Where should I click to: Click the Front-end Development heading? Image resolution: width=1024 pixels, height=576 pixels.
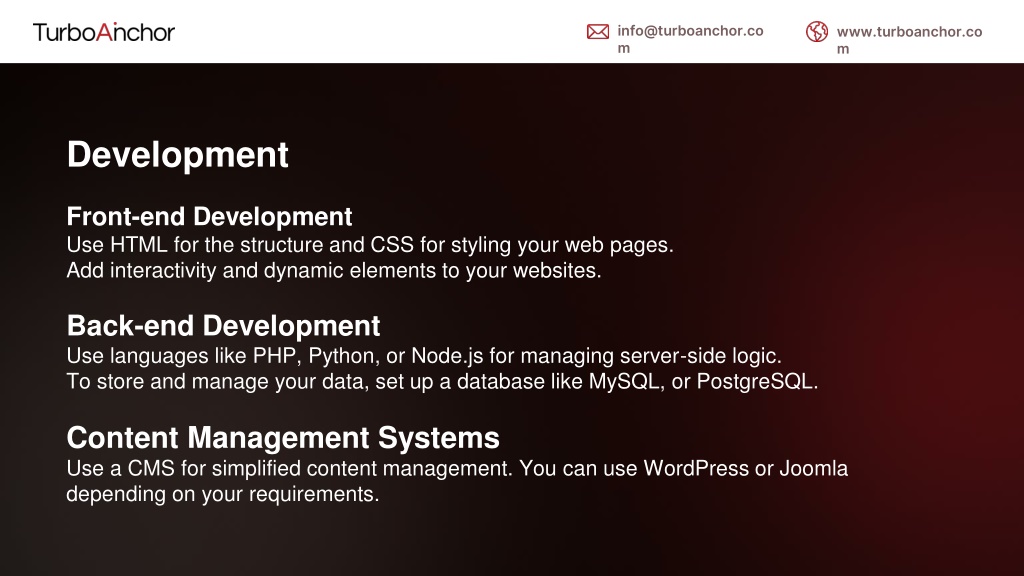pos(209,216)
